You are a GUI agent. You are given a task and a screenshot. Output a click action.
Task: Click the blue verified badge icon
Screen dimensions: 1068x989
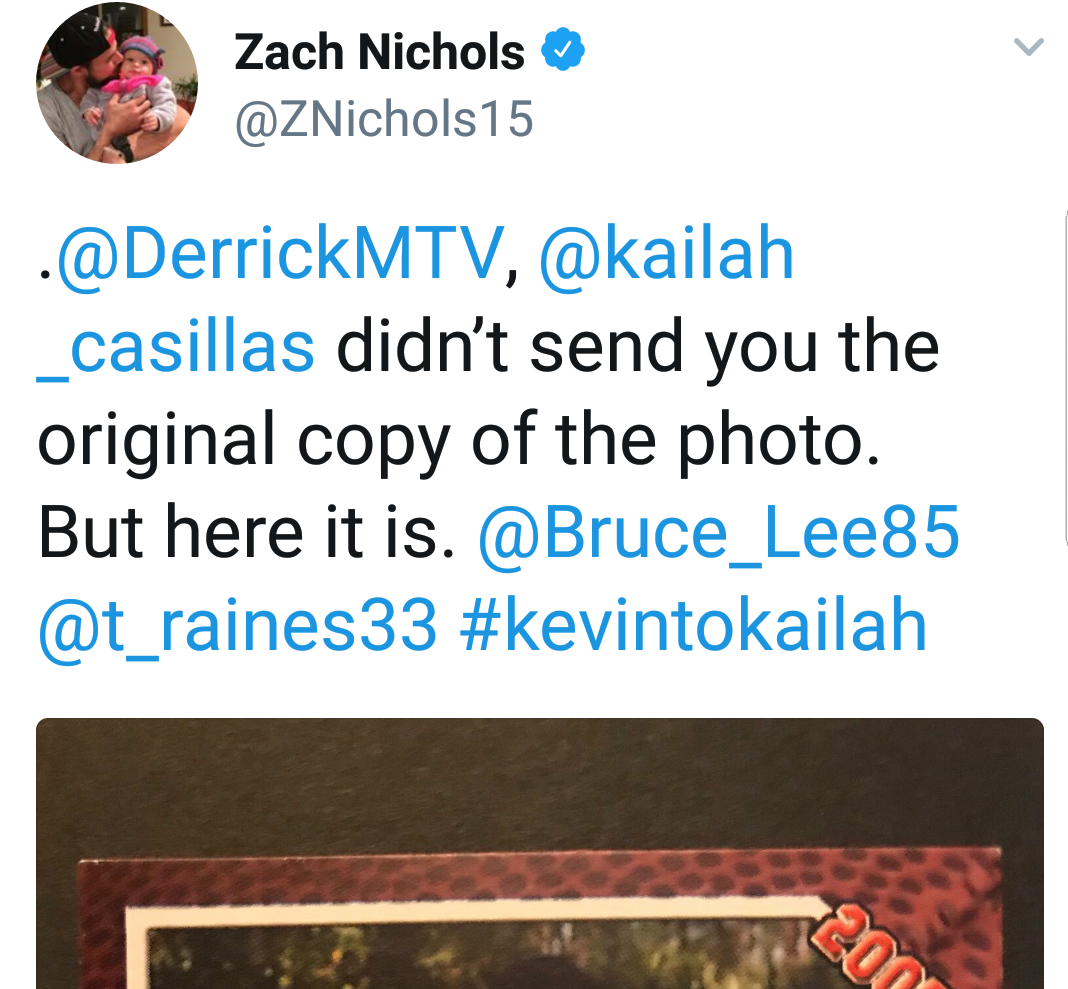click(x=563, y=50)
